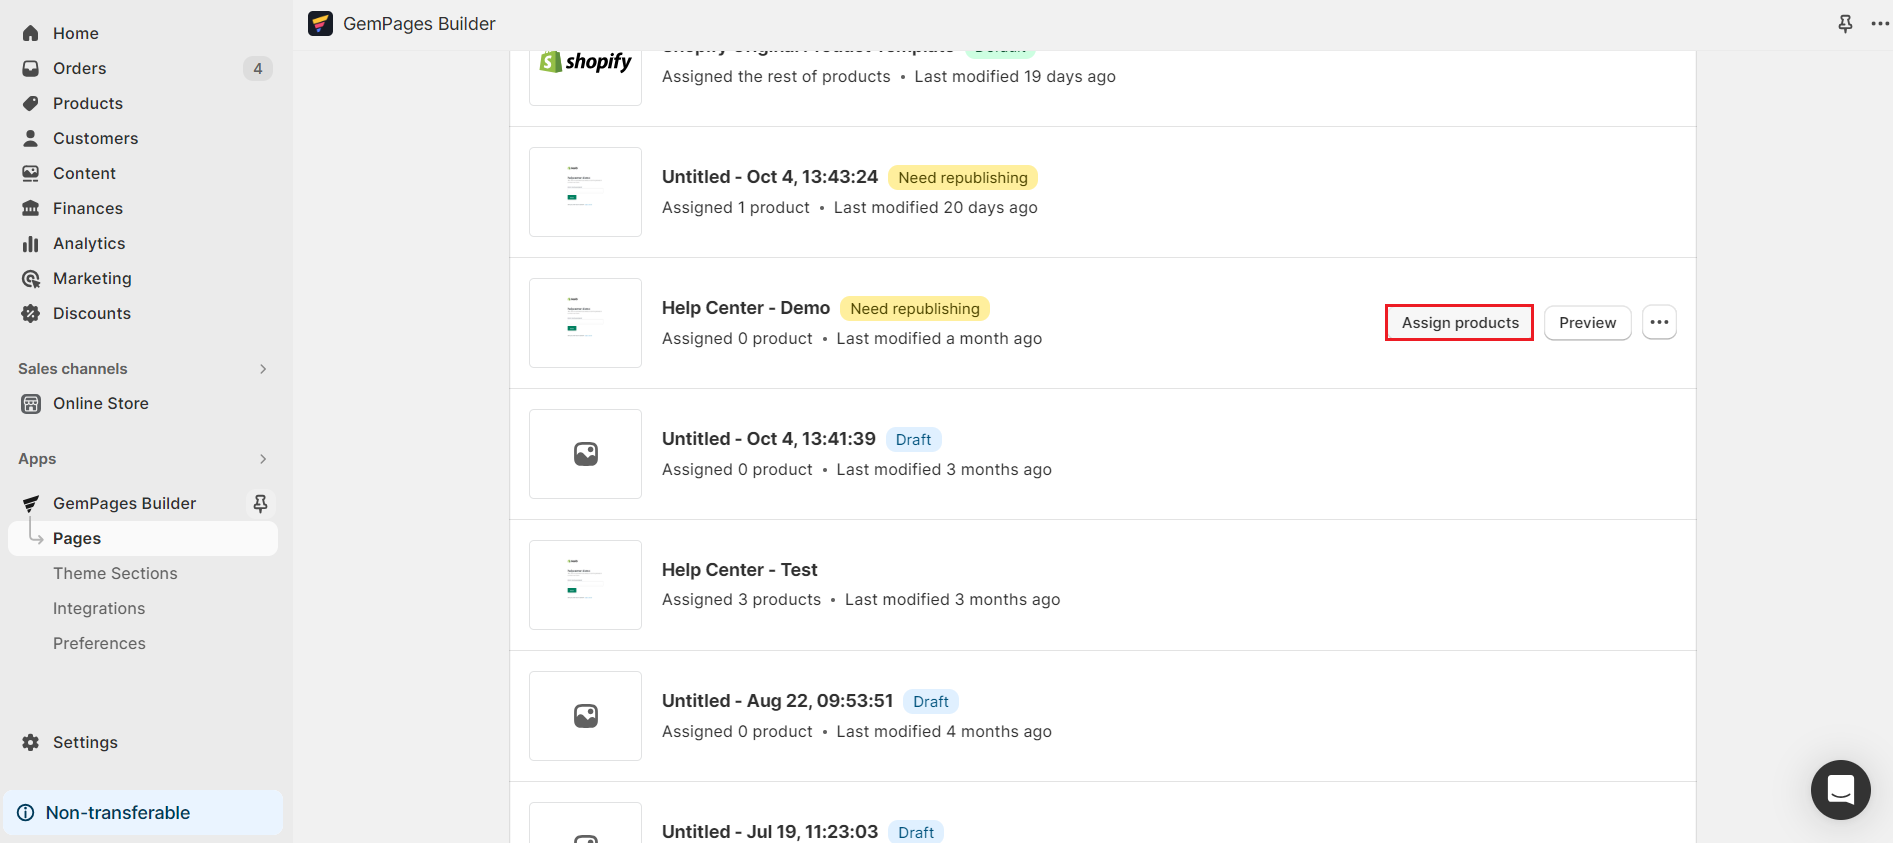Go to the Integrations page
The image size is (1893, 843).
tap(99, 608)
